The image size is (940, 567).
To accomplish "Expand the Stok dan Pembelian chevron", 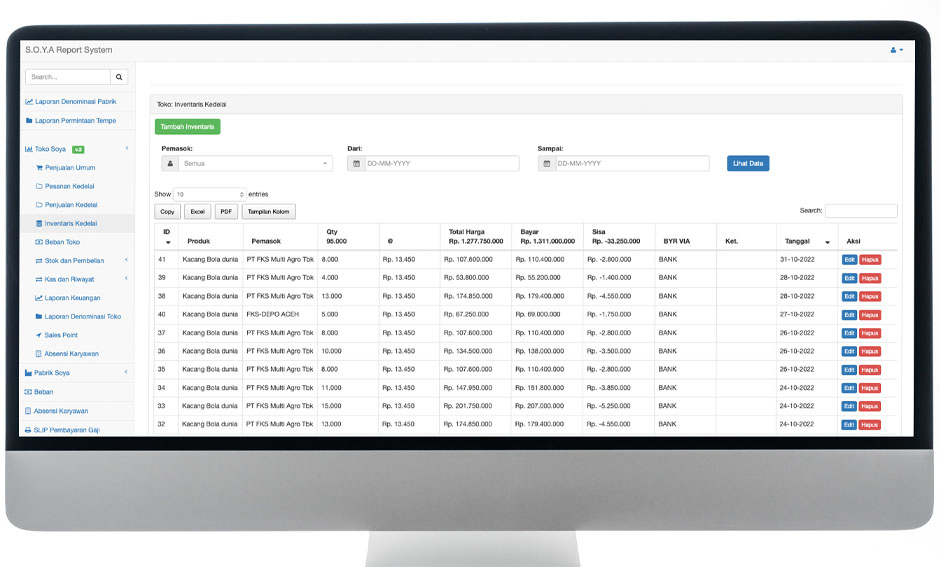I will (126, 260).
